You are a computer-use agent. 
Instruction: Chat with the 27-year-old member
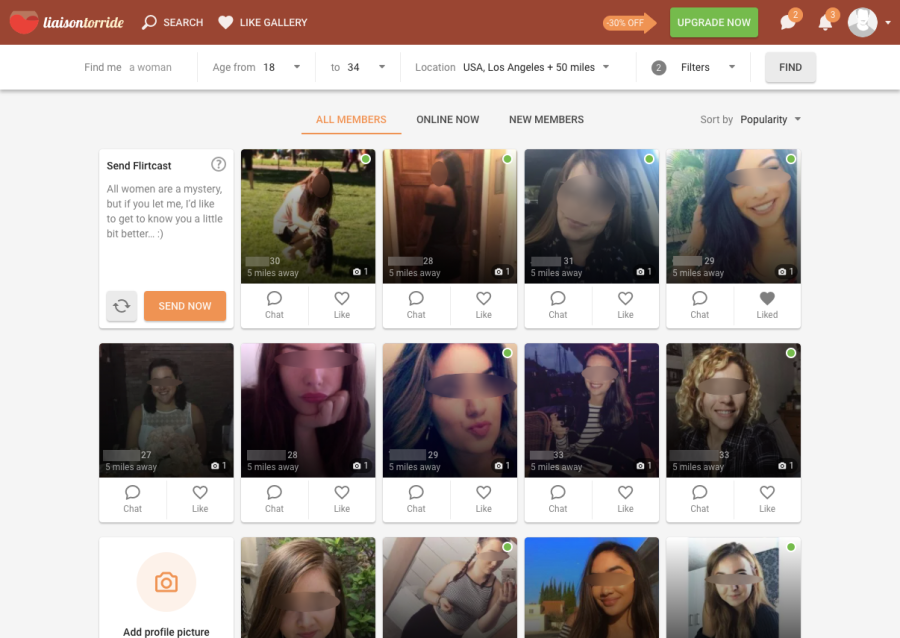click(133, 500)
